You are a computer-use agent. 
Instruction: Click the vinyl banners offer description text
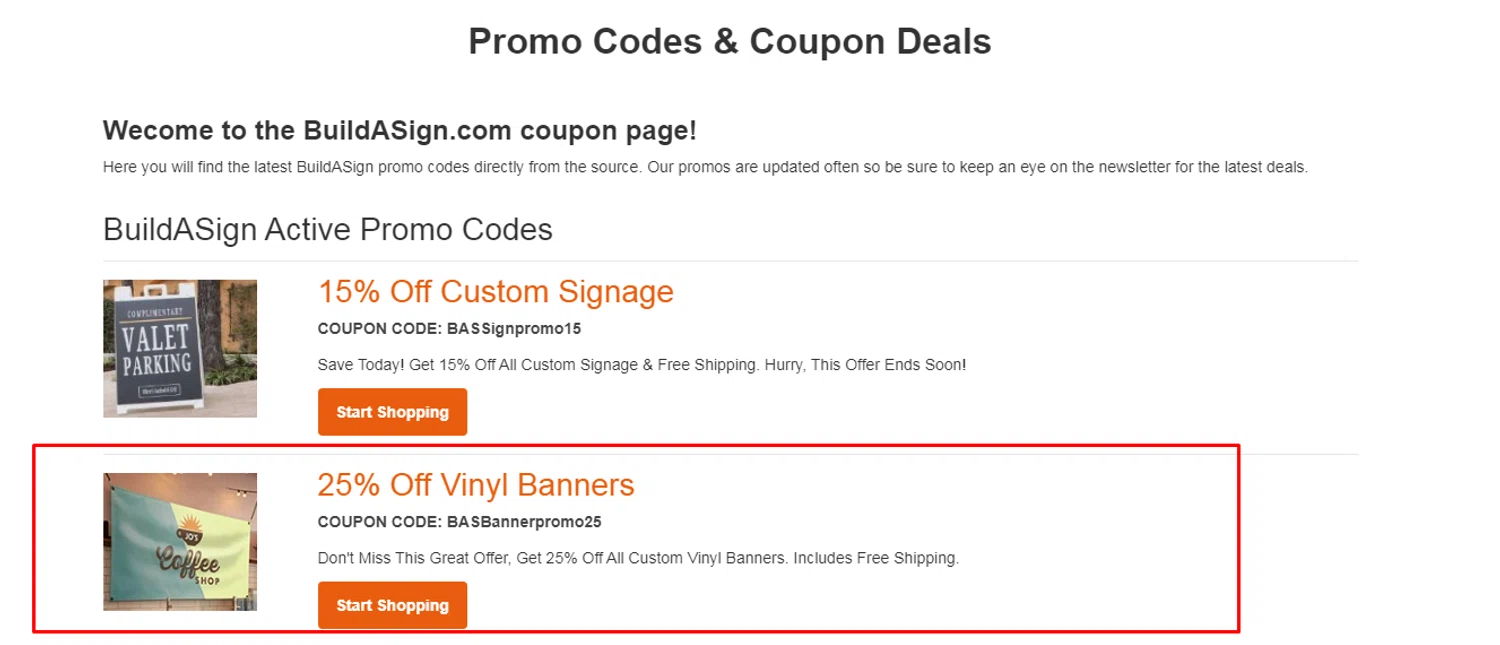pyautogui.click(x=637, y=558)
